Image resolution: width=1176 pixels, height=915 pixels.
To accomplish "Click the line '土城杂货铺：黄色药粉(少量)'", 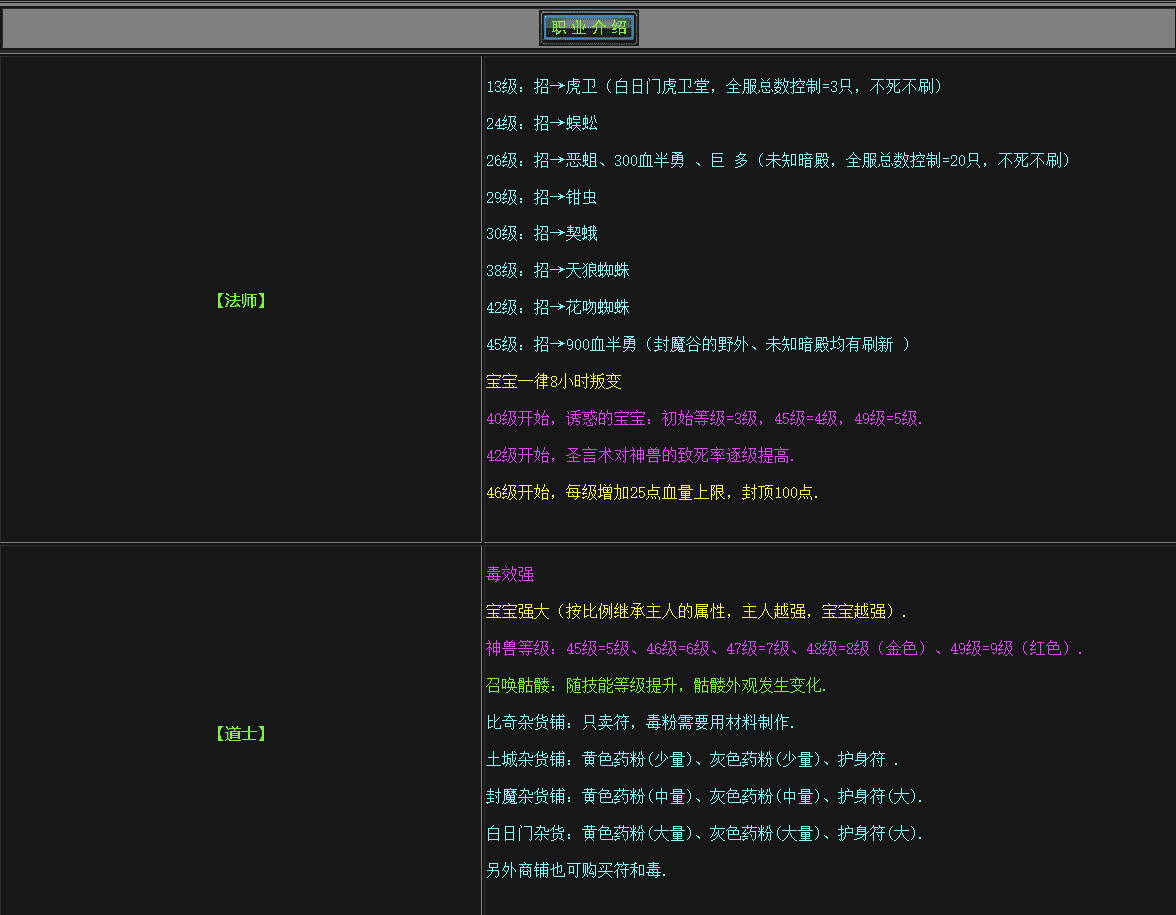I will [x=692, y=759].
